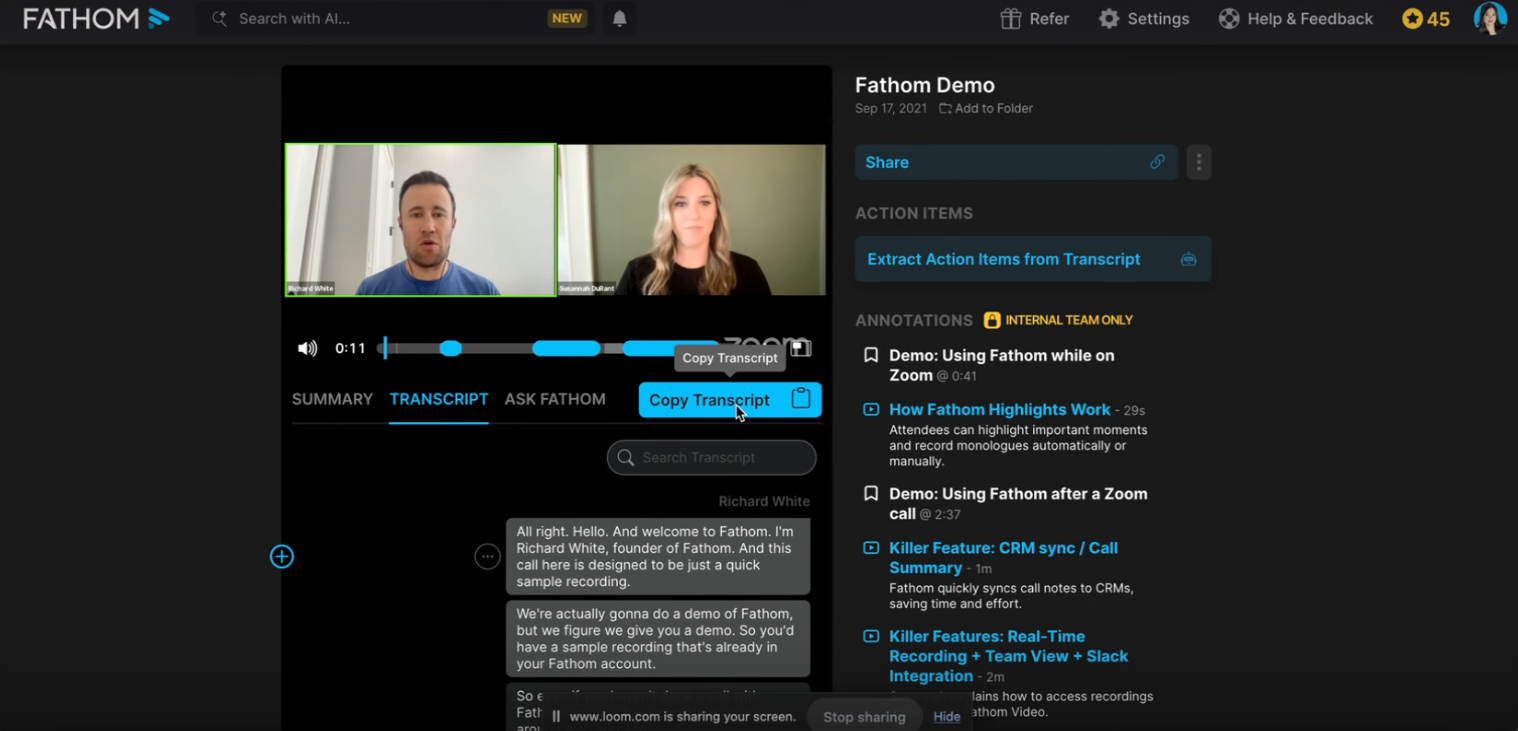Click the 0:11 playback time

tap(350, 348)
